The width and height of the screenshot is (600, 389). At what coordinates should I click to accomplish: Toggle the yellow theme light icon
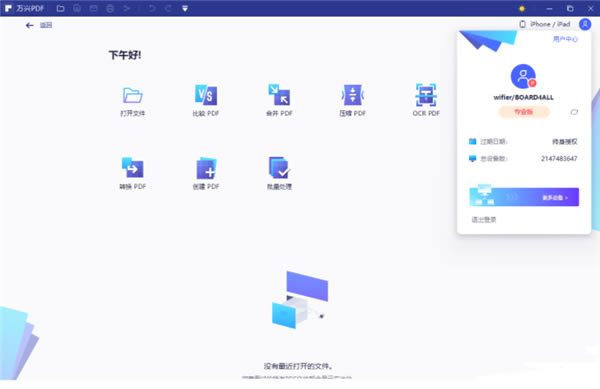click(x=522, y=8)
